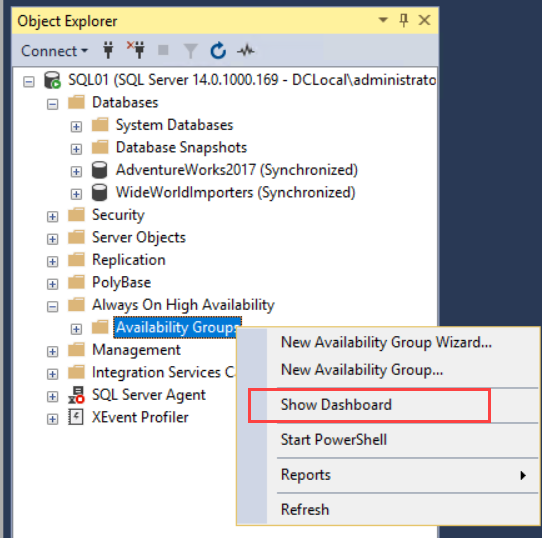Screen dimensions: 542x538
Task: Collapse Always On High Availability folder
Action: point(53,307)
